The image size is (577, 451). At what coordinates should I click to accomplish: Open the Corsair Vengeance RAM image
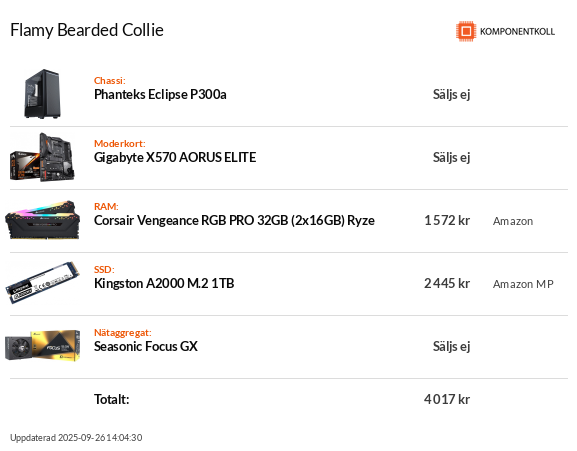point(42,220)
